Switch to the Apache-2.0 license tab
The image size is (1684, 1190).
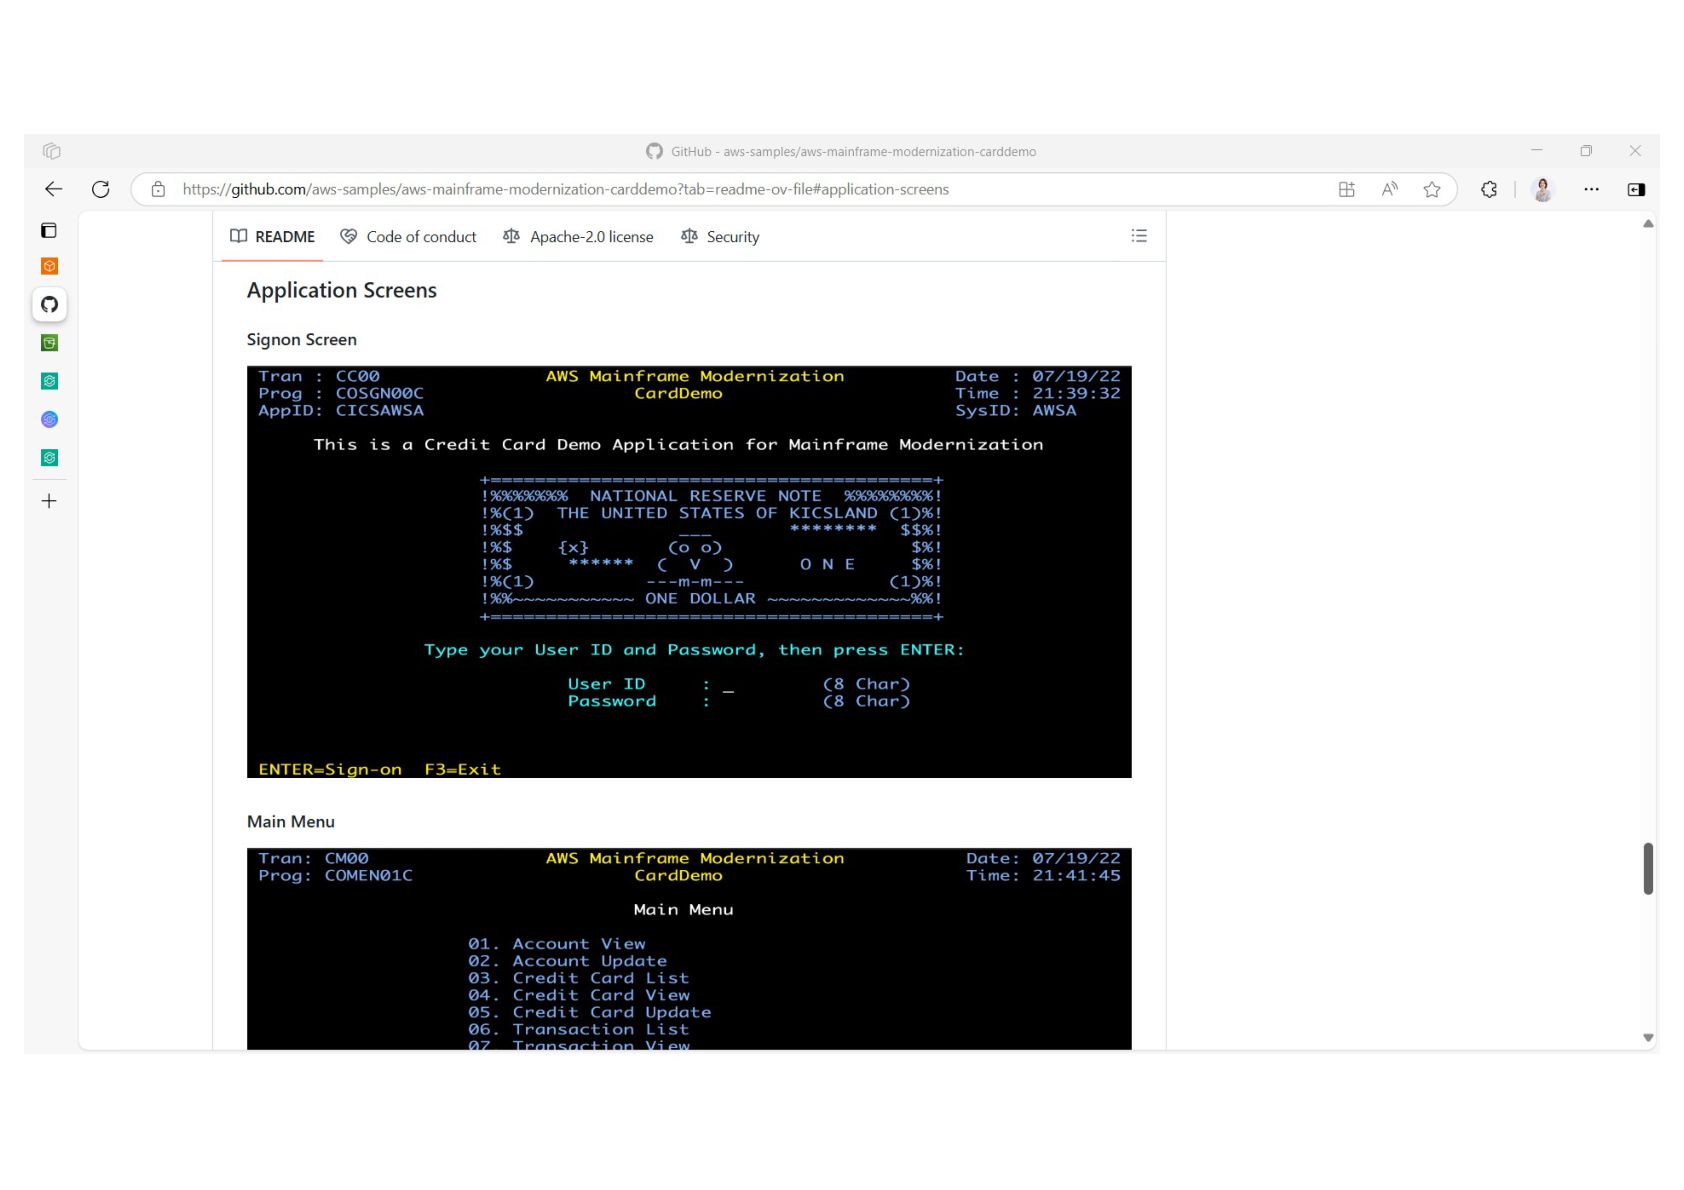pos(578,237)
